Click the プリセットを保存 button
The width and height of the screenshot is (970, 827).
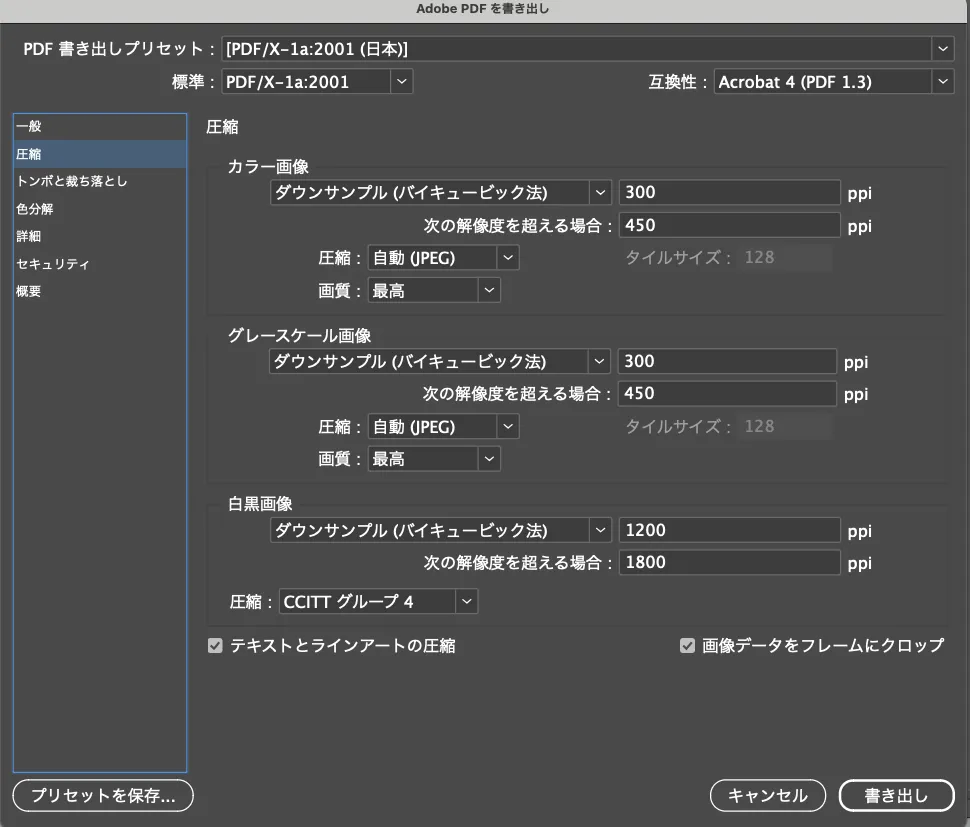pyautogui.click(x=103, y=796)
